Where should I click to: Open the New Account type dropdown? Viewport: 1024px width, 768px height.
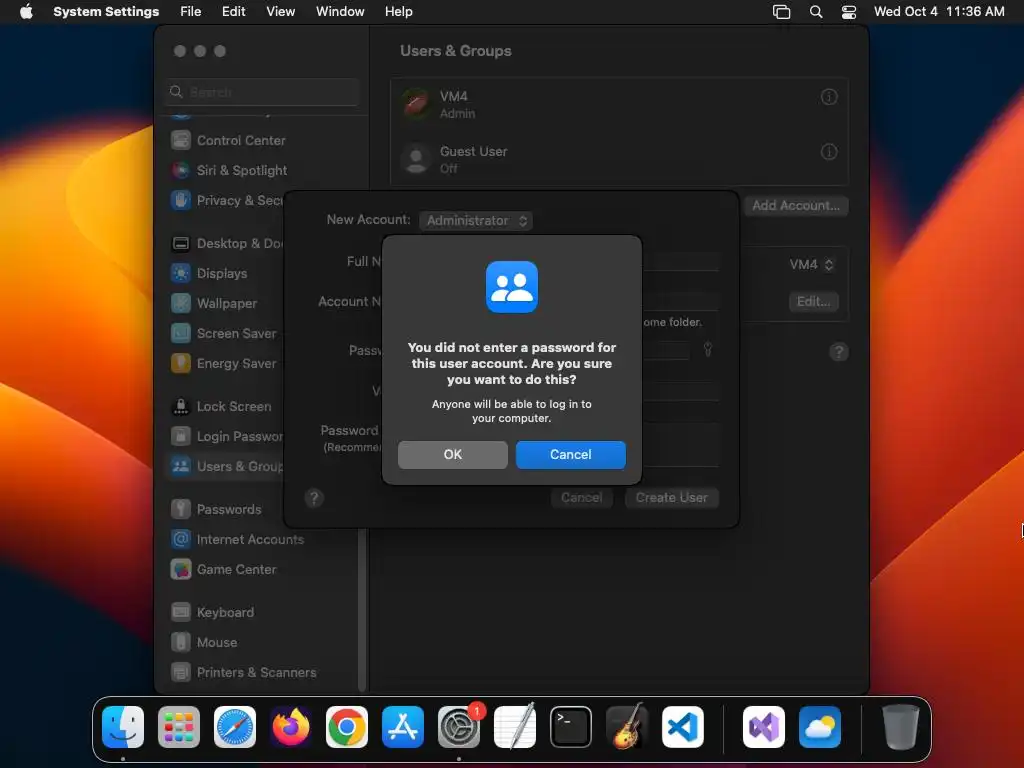tap(476, 221)
